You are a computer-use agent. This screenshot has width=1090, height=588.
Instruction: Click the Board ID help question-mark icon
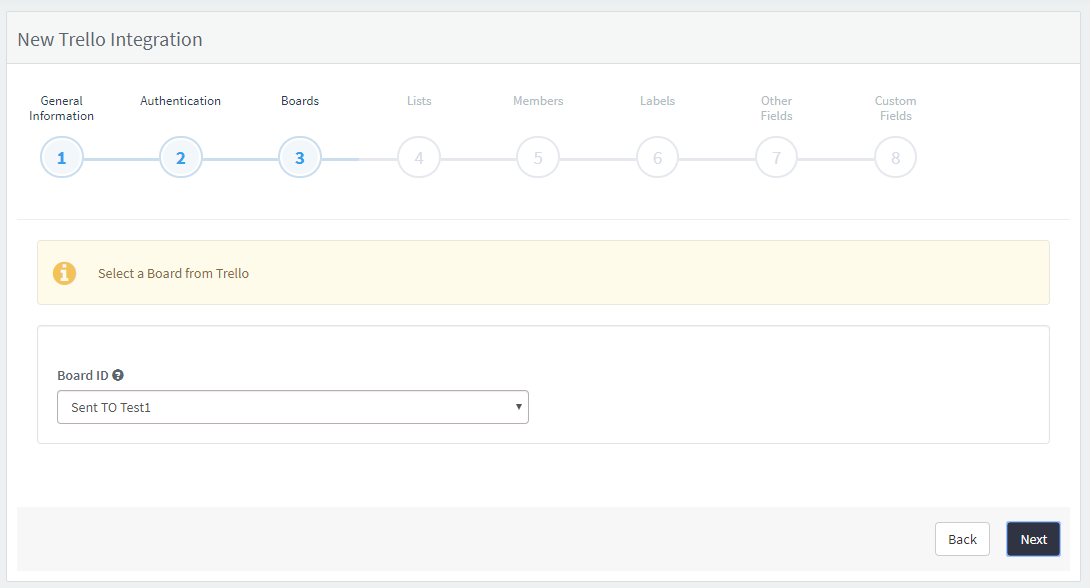coord(118,375)
